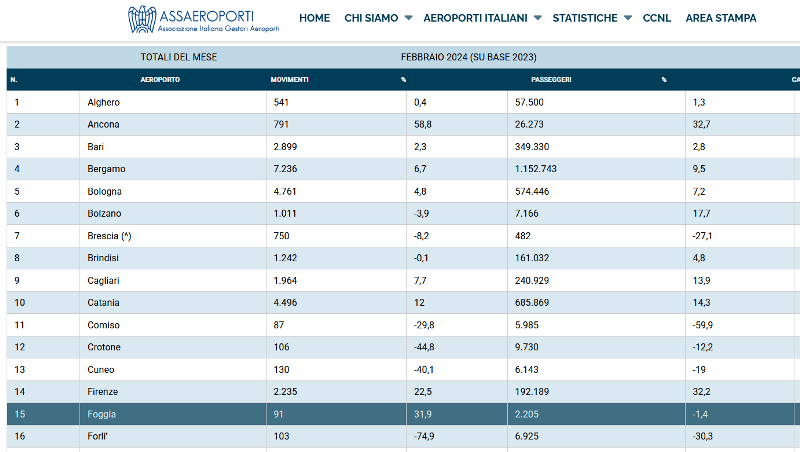Click Cagliari movements value 1.964

pyautogui.click(x=285, y=281)
